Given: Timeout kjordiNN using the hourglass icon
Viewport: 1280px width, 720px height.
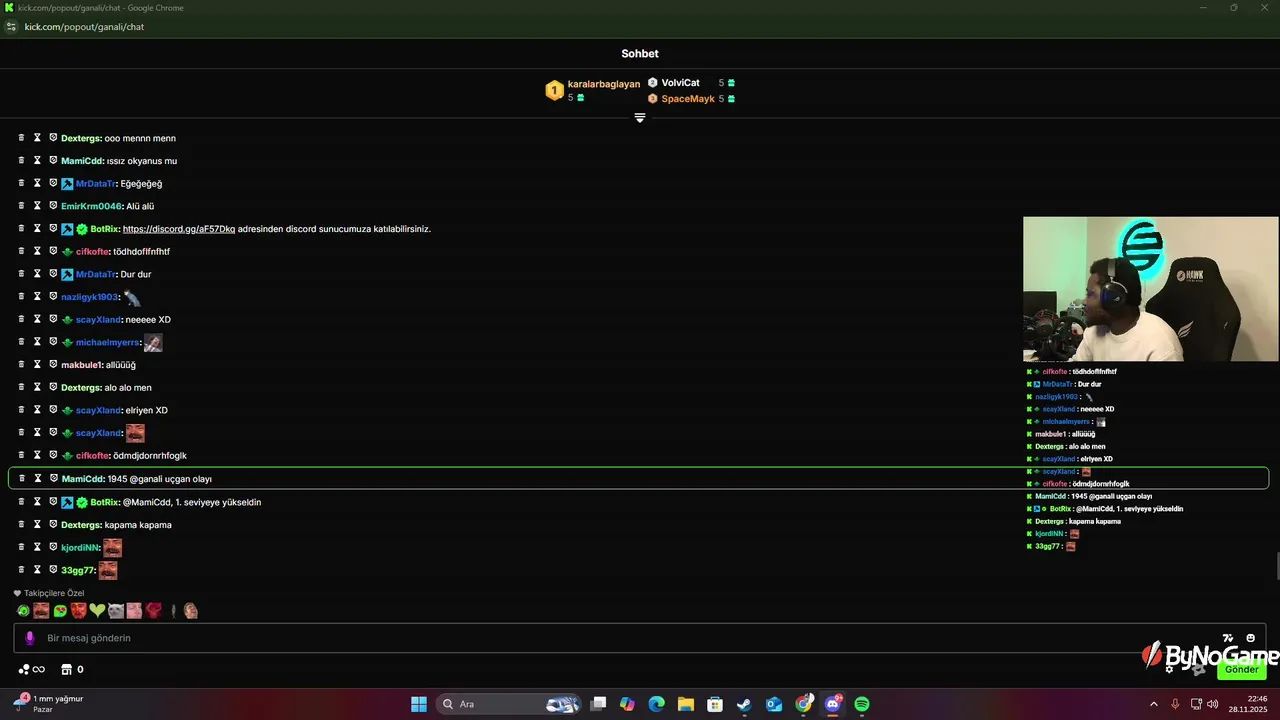Looking at the screenshot, I should point(37,547).
